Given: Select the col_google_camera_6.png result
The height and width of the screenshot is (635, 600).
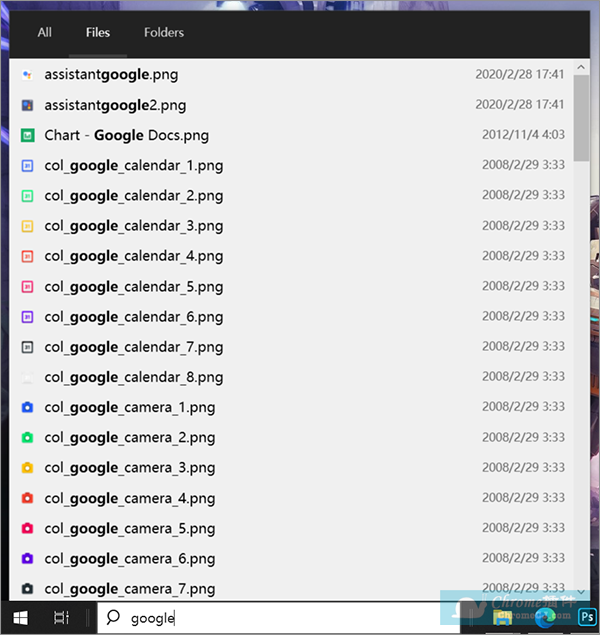Looking at the screenshot, I should click(129, 559).
